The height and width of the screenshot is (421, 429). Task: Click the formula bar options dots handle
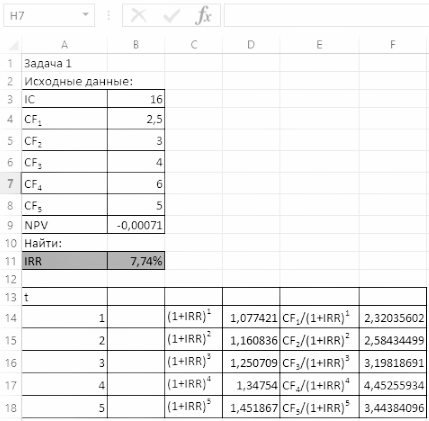pos(109,15)
